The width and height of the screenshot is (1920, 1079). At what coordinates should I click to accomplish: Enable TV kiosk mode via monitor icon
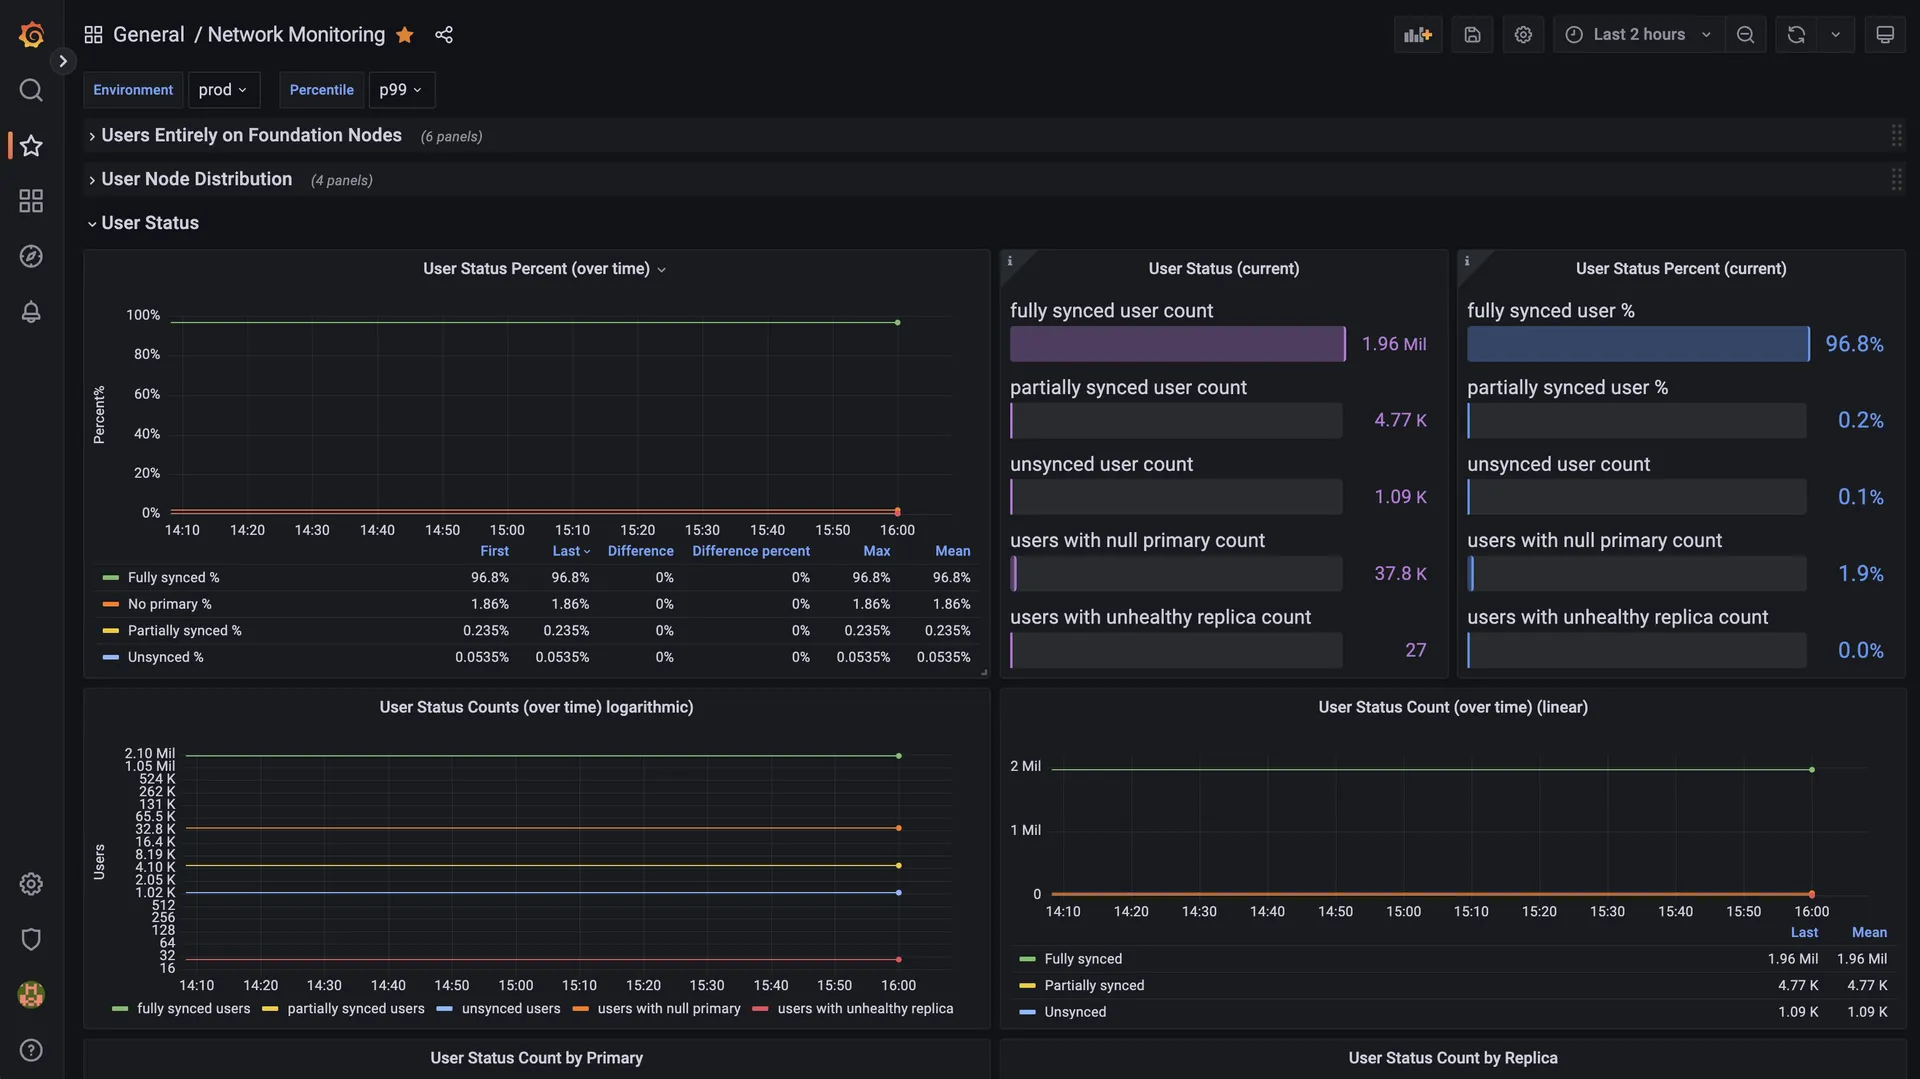(1886, 34)
